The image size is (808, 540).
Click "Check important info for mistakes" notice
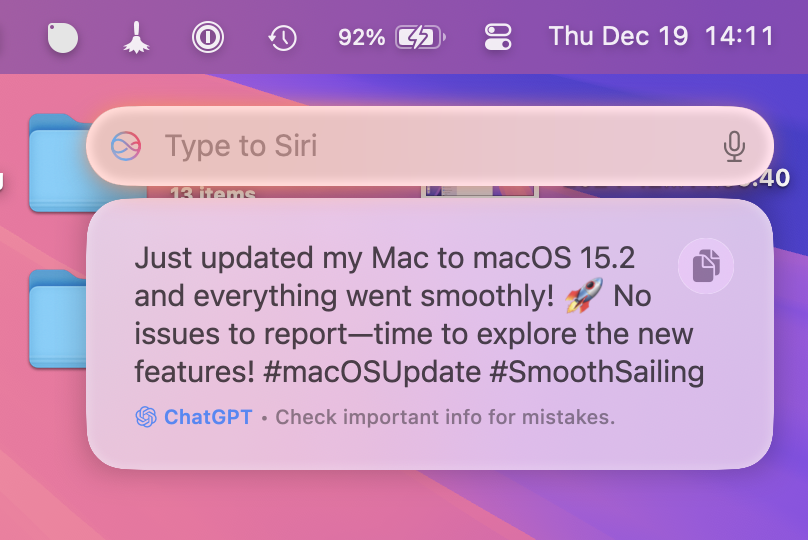pos(445,417)
